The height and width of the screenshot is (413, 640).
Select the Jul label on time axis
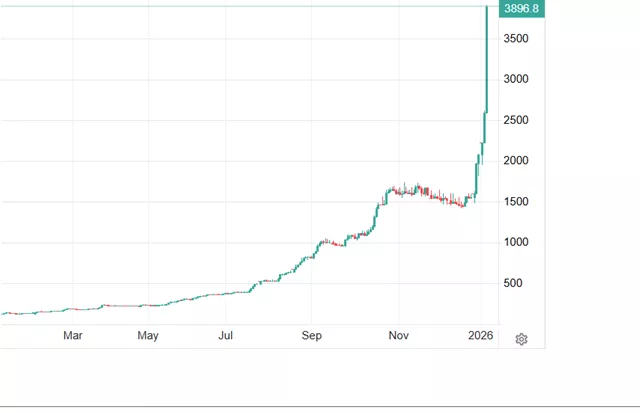point(227,336)
